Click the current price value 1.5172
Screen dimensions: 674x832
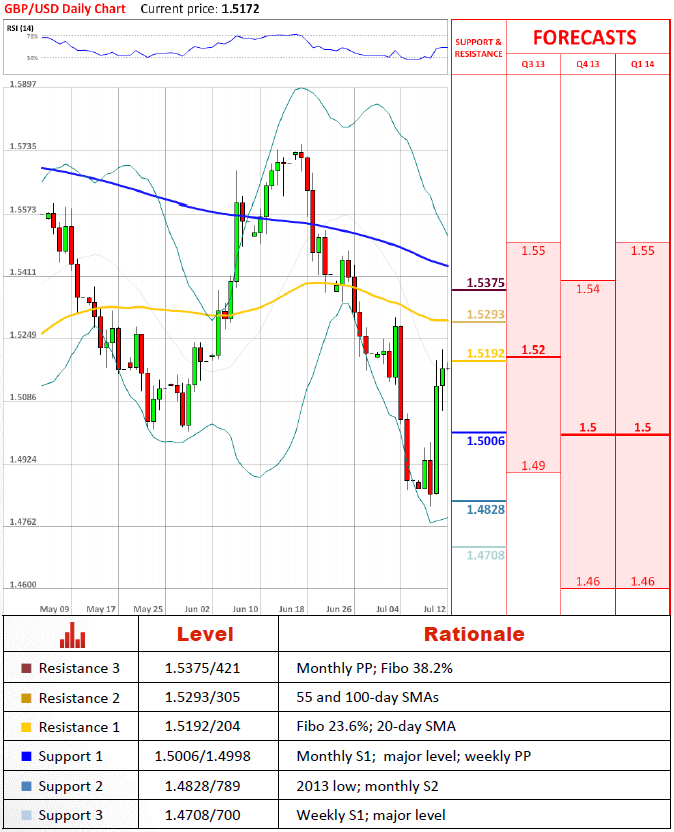tap(240, 9)
